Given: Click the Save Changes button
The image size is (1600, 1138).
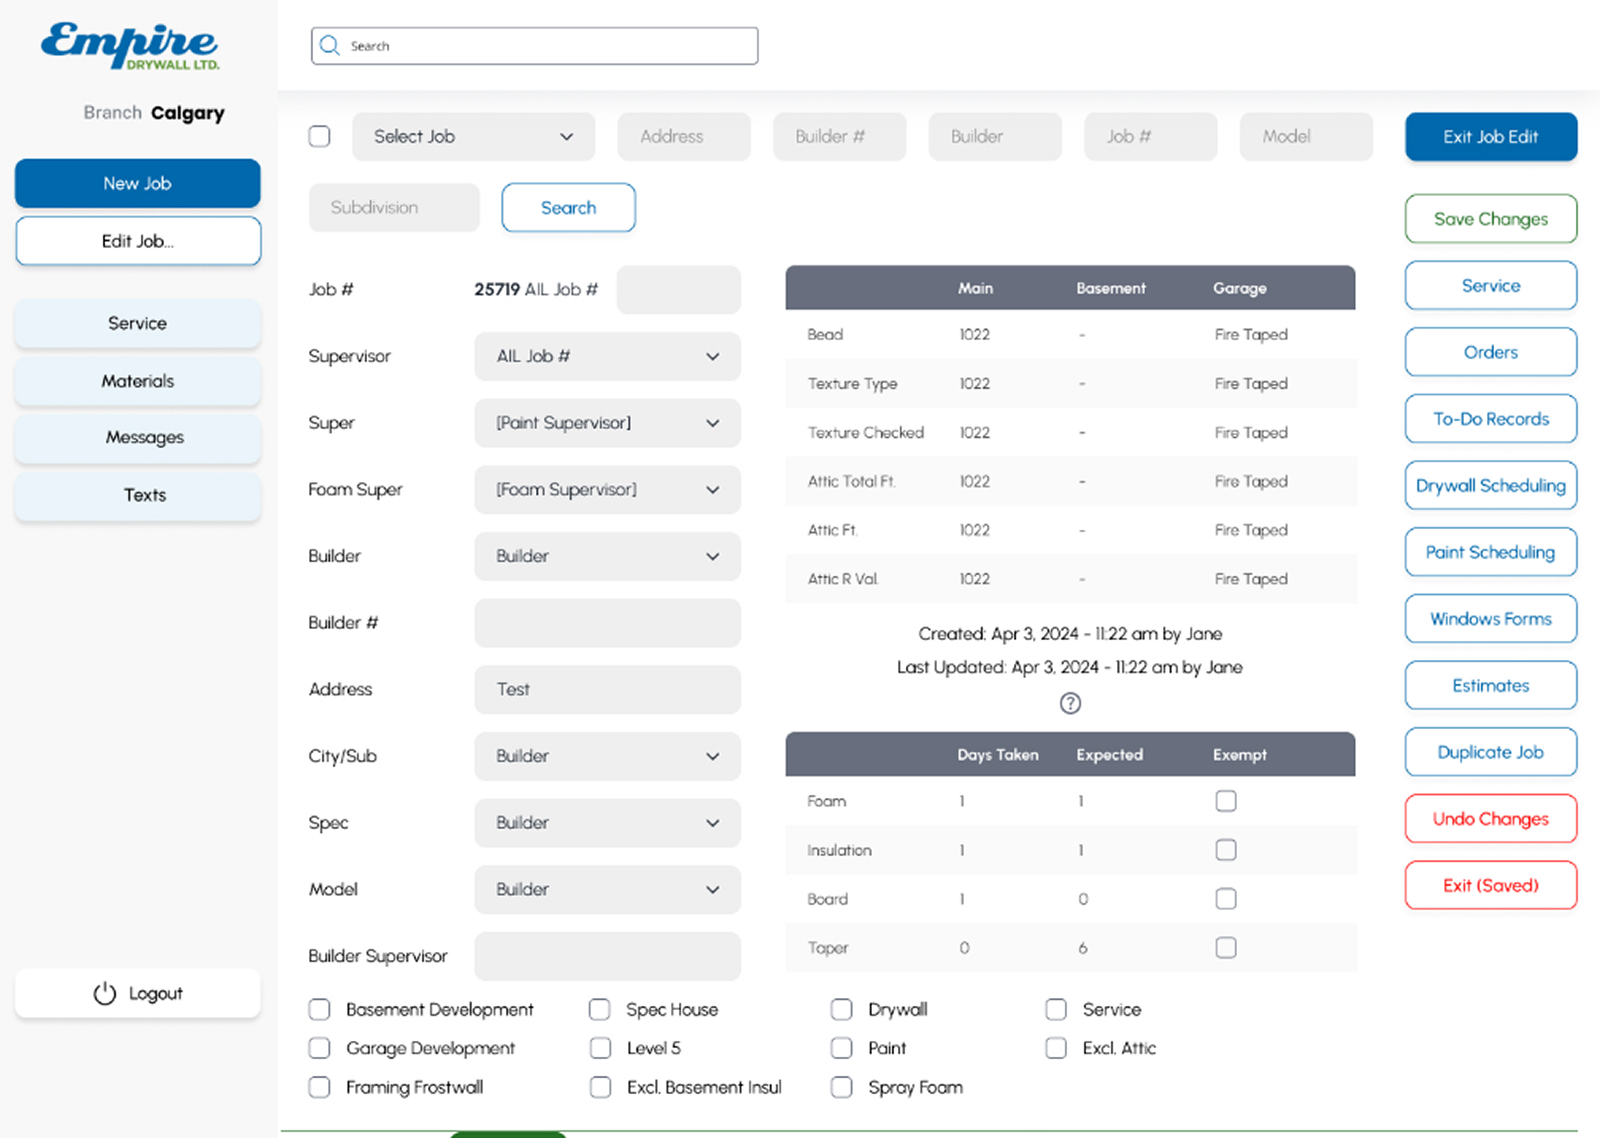Looking at the screenshot, I should coord(1490,218).
